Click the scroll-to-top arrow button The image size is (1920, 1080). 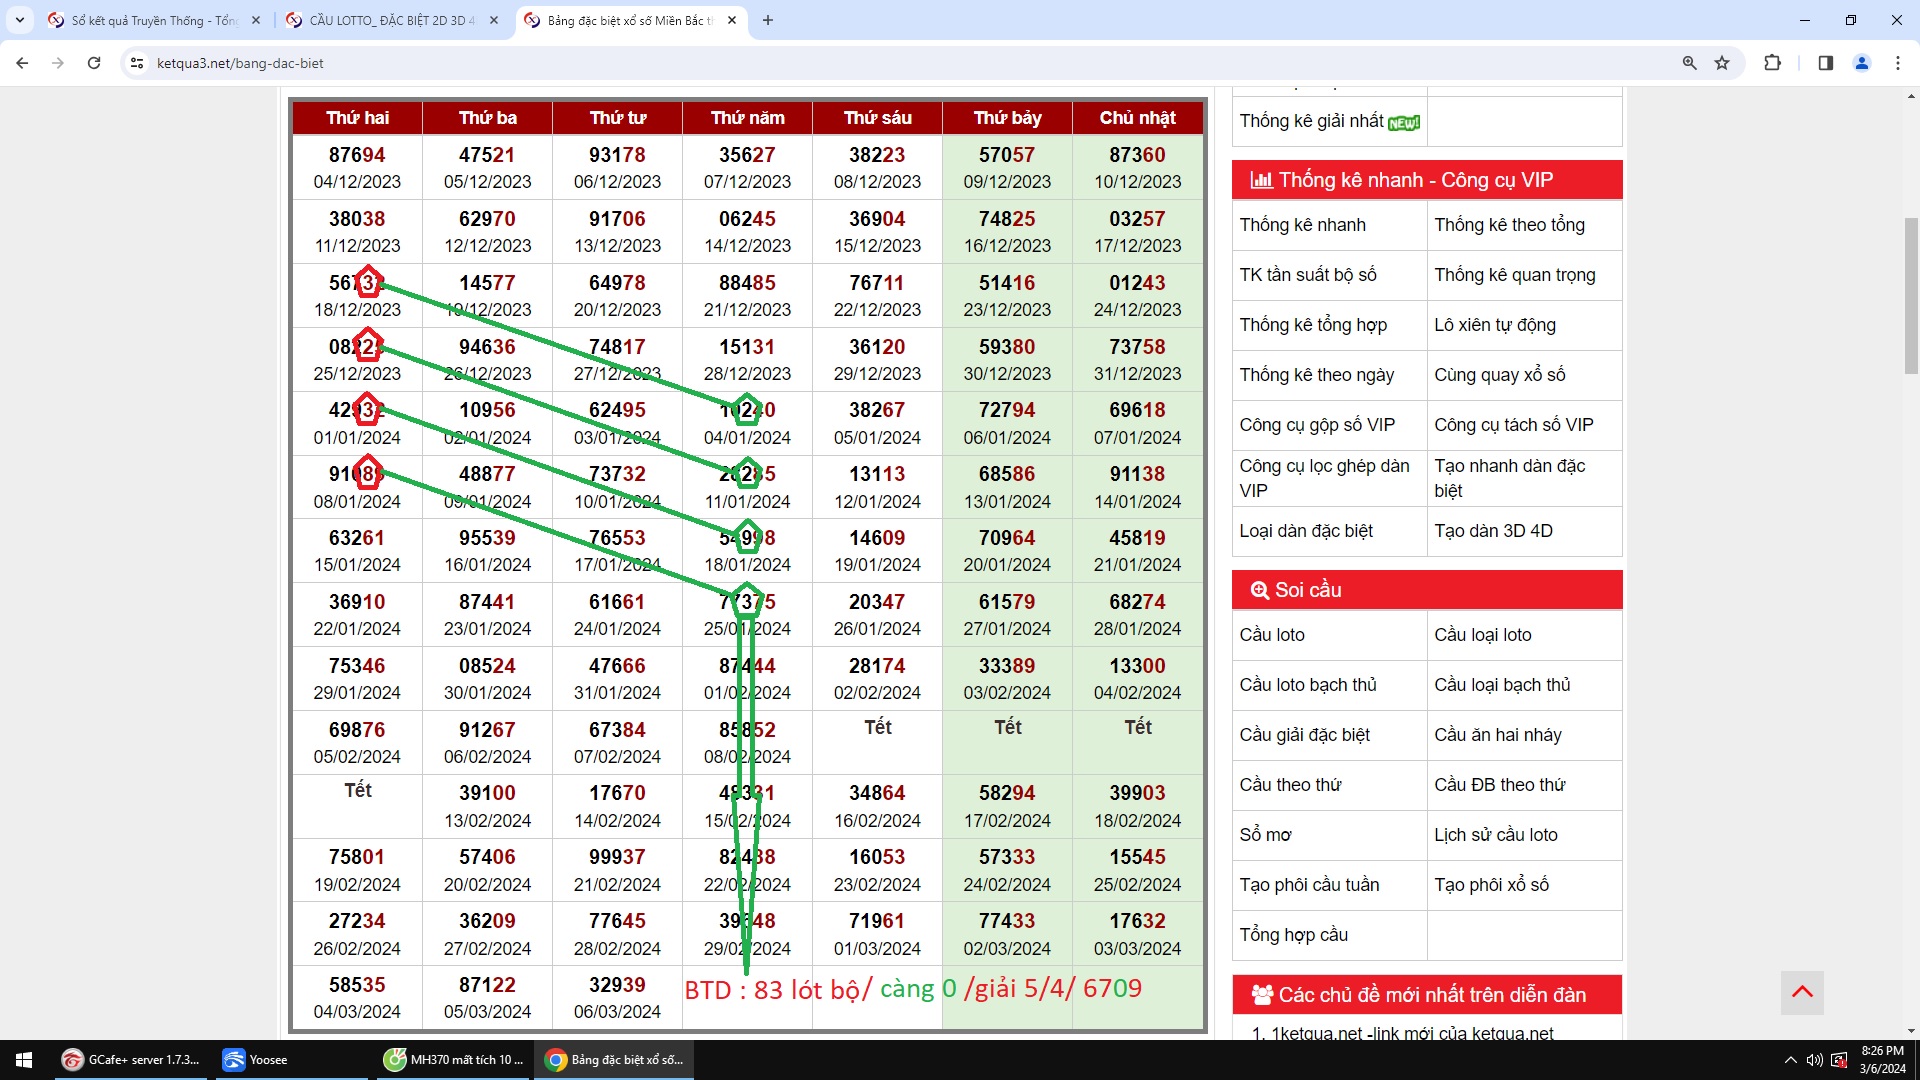[1802, 992]
